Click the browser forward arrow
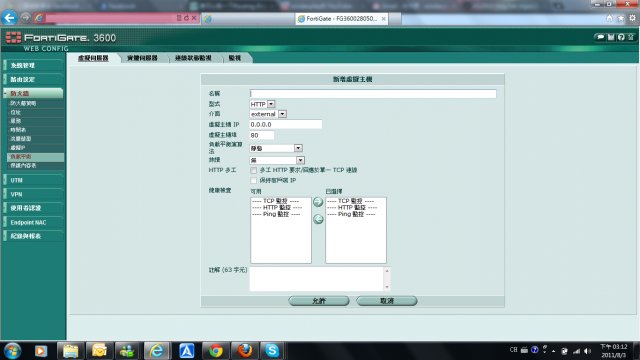Viewport: 640px width, 360px height. coord(25,18)
